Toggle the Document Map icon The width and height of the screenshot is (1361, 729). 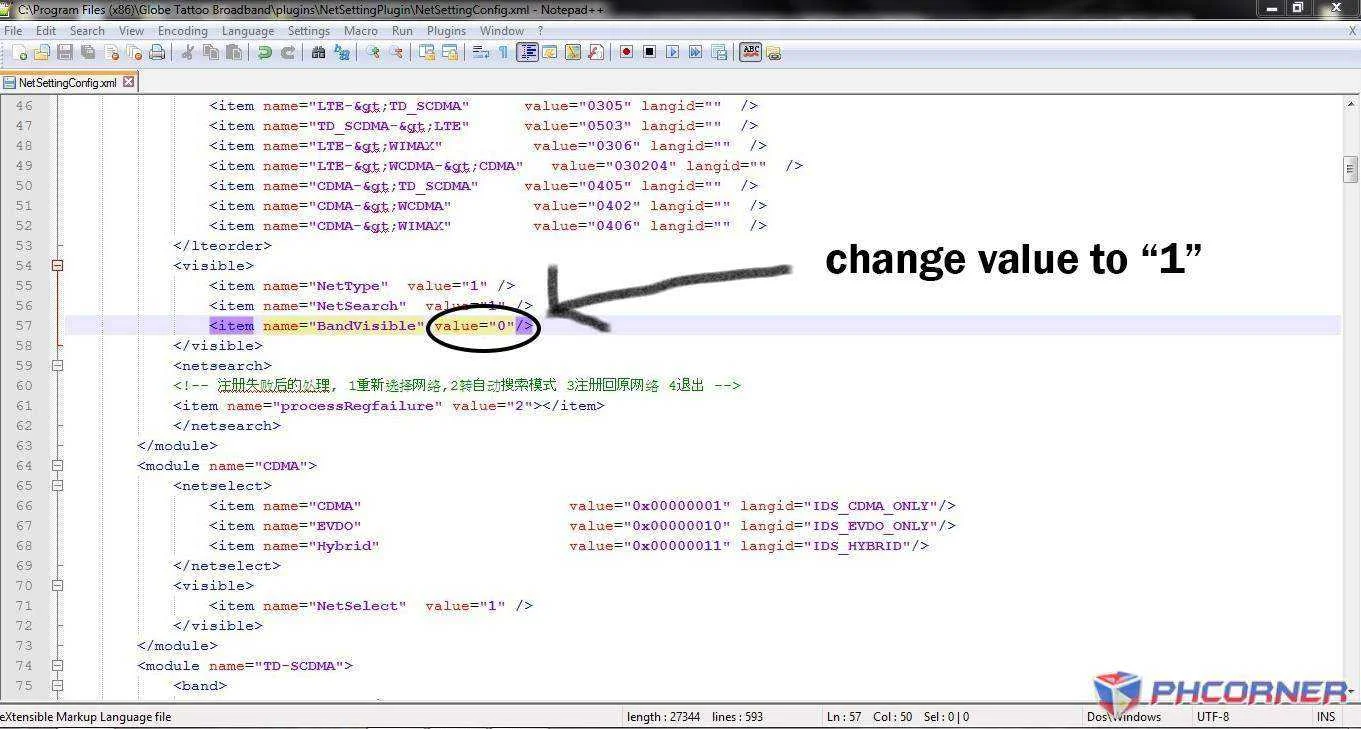(572, 52)
